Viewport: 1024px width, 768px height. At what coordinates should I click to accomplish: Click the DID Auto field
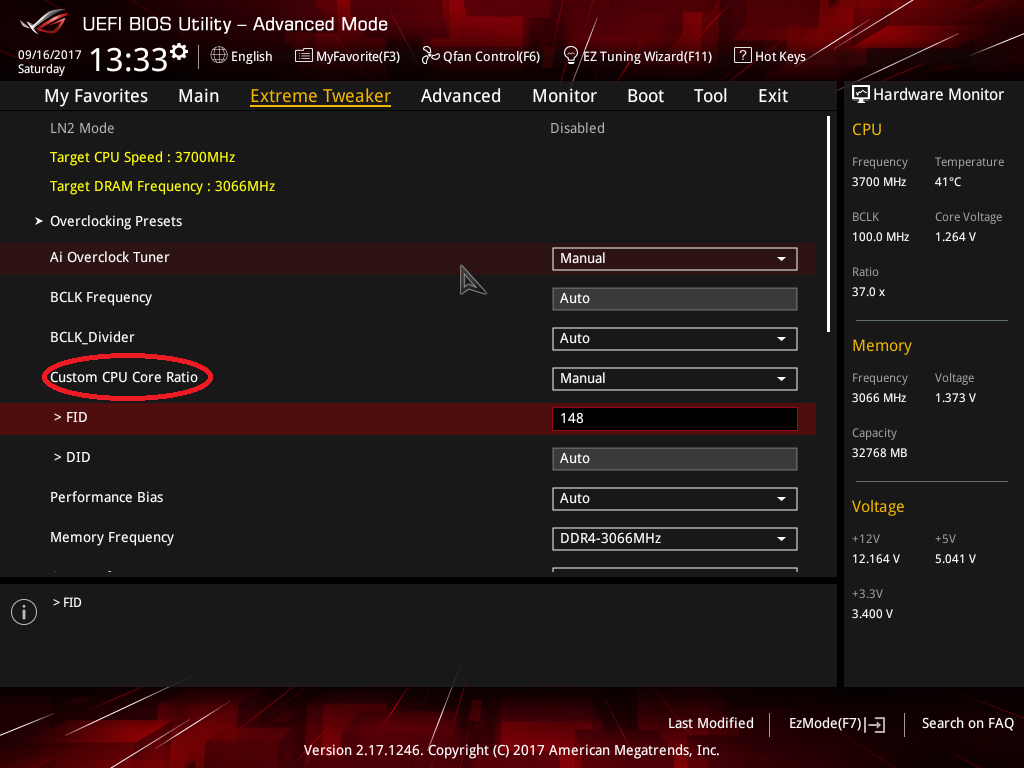(675, 458)
